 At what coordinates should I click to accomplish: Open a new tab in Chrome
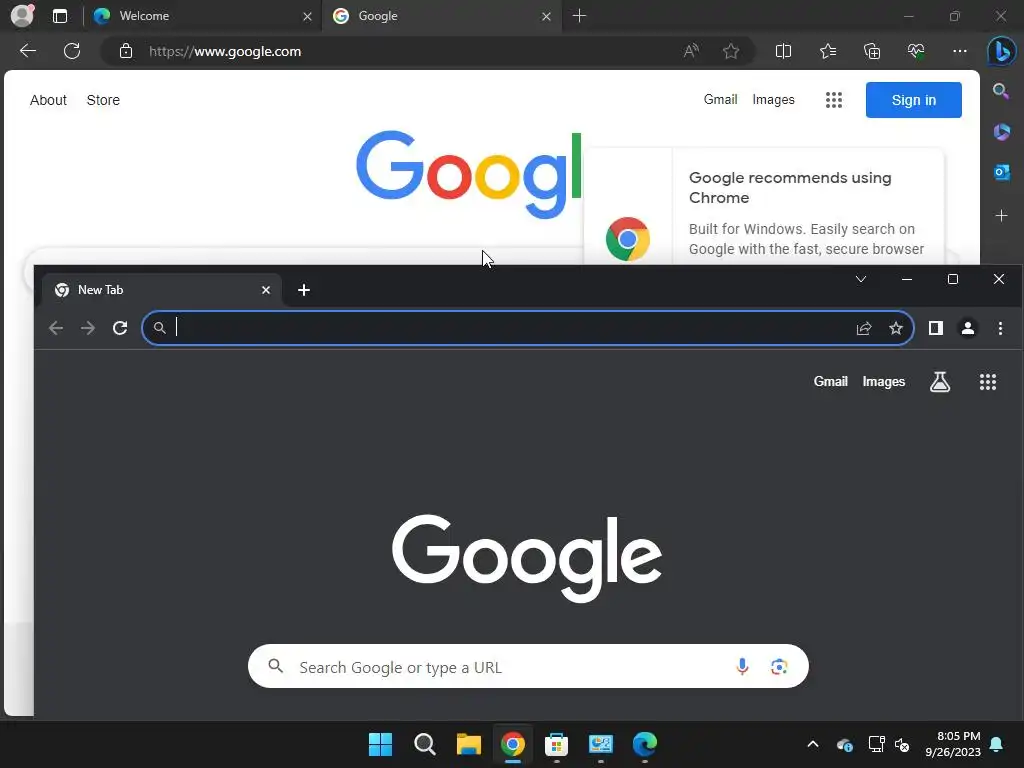(304, 290)
